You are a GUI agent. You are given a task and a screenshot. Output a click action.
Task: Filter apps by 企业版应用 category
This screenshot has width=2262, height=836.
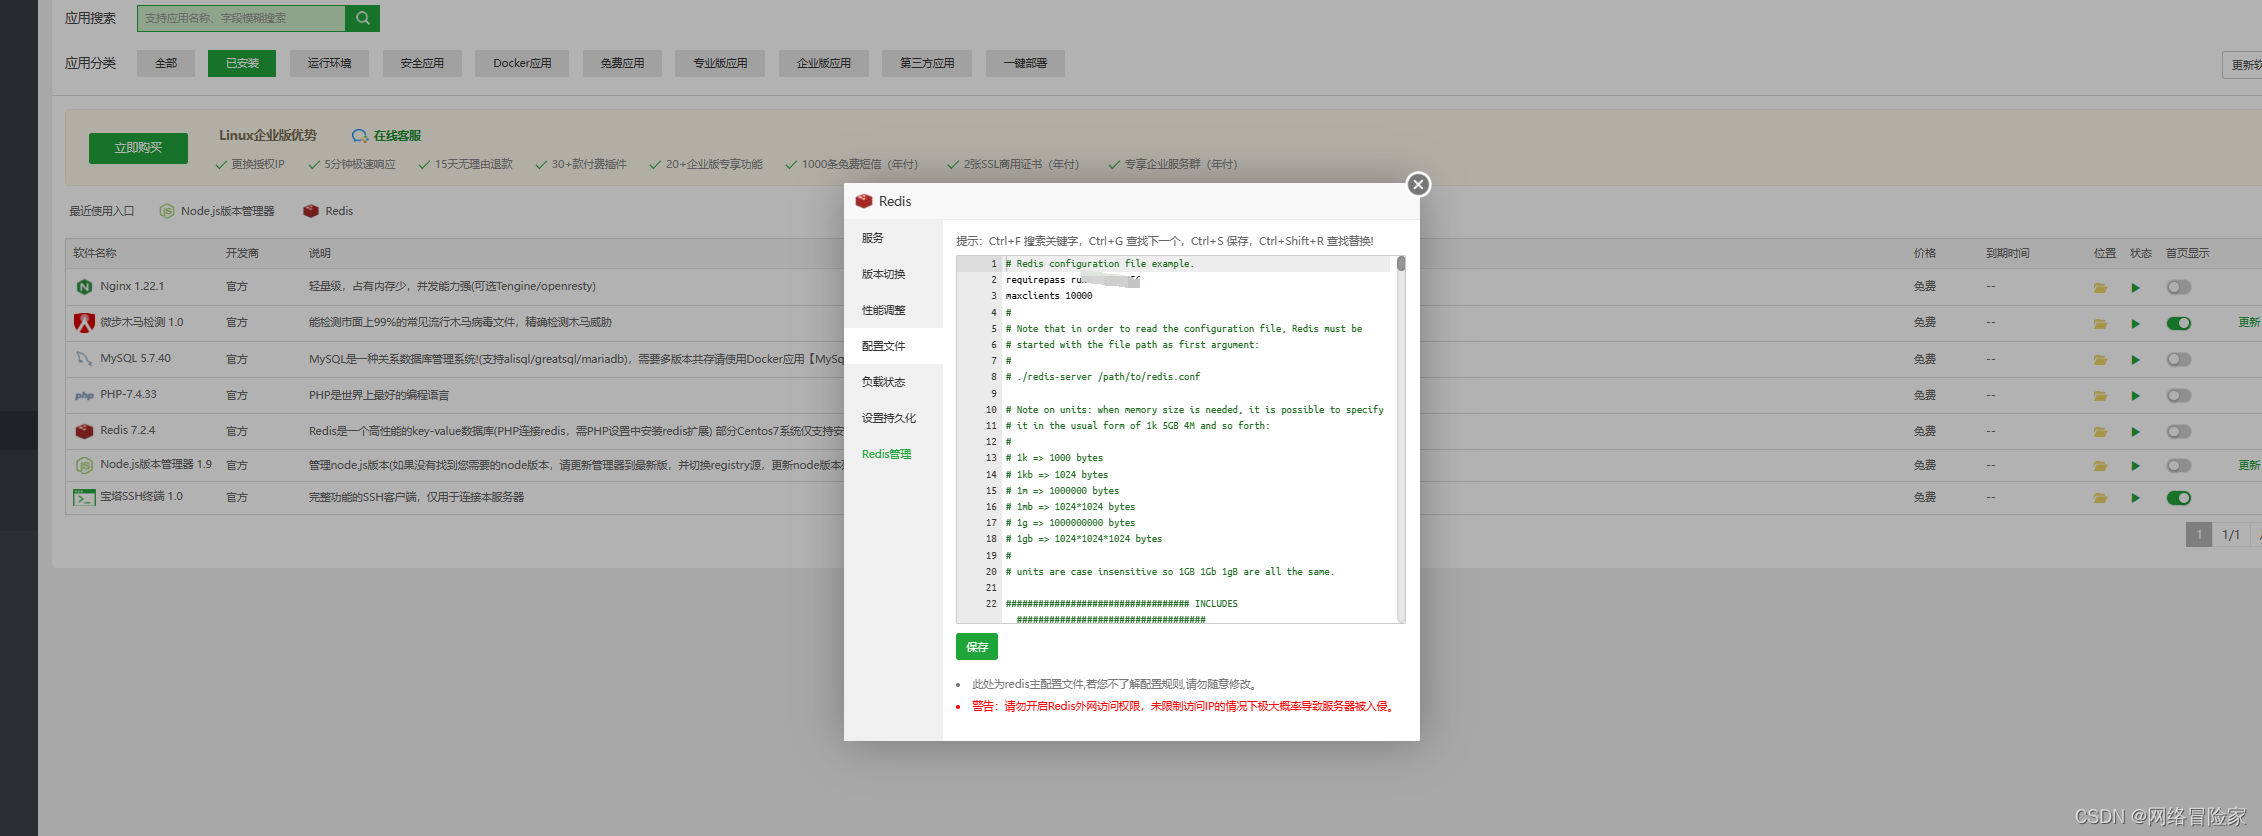click(x=824, y=63)
